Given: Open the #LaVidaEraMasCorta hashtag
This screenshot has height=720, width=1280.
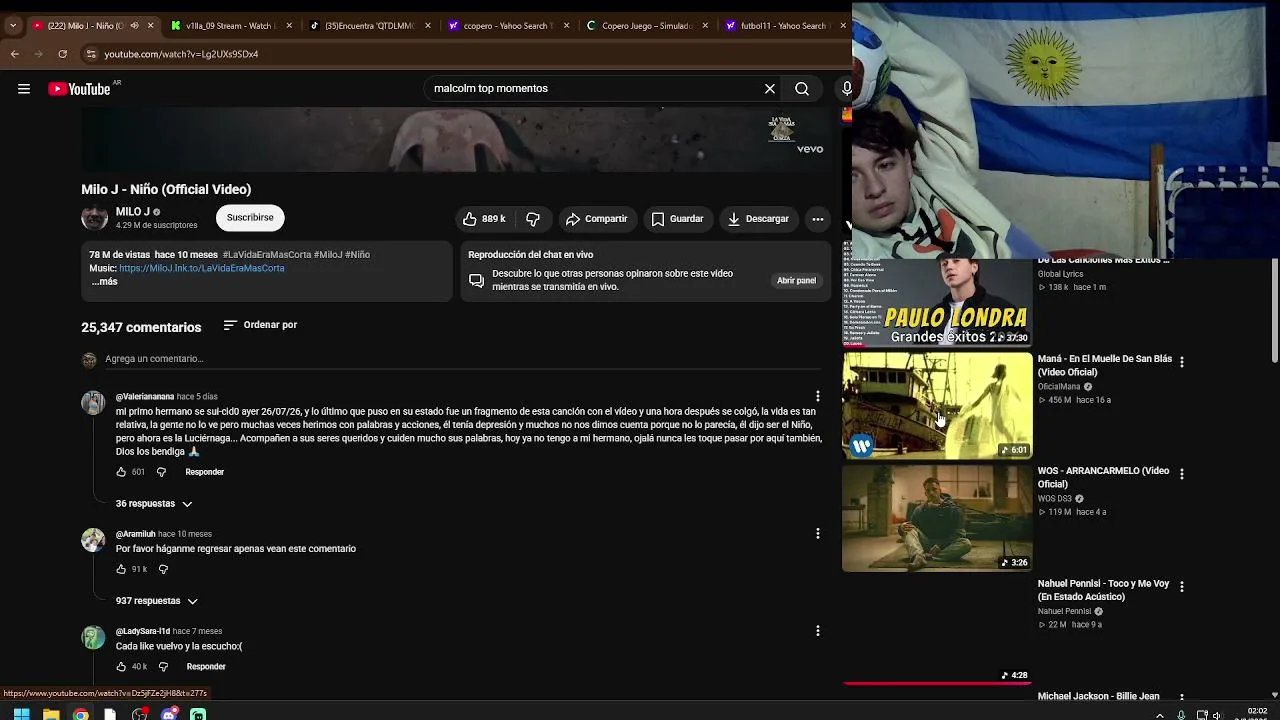Looking at the screenshot, I should pyautogui.click(x=267, y=255).
